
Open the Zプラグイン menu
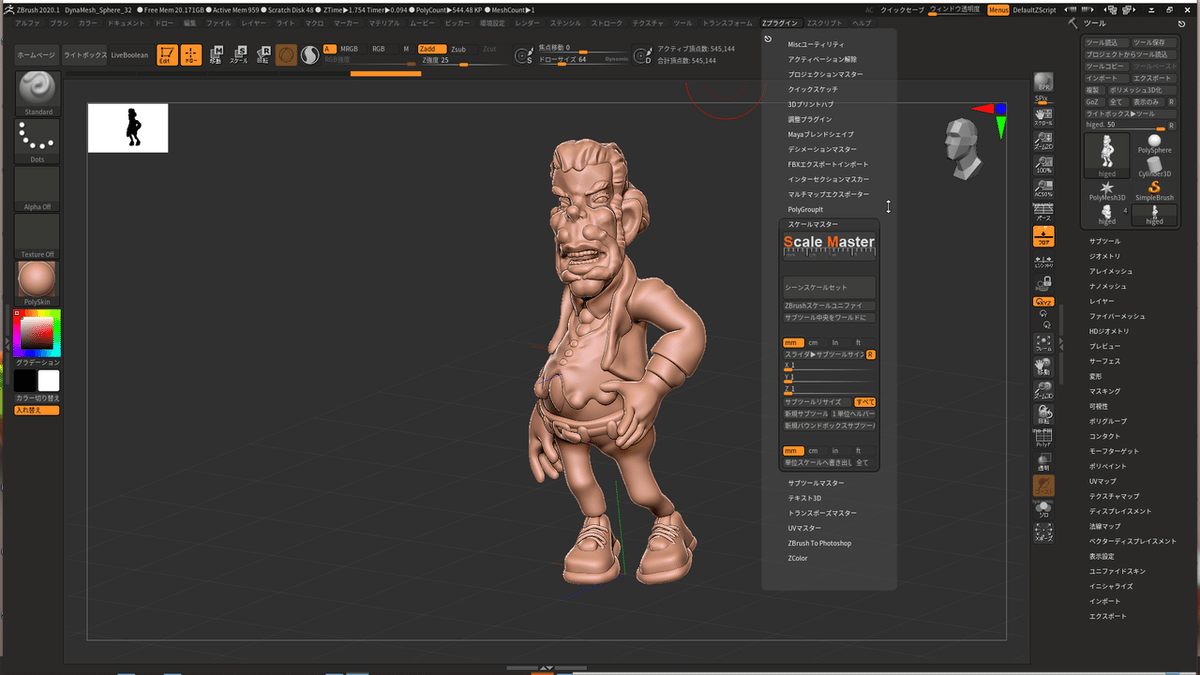click(x=780, y=22)
